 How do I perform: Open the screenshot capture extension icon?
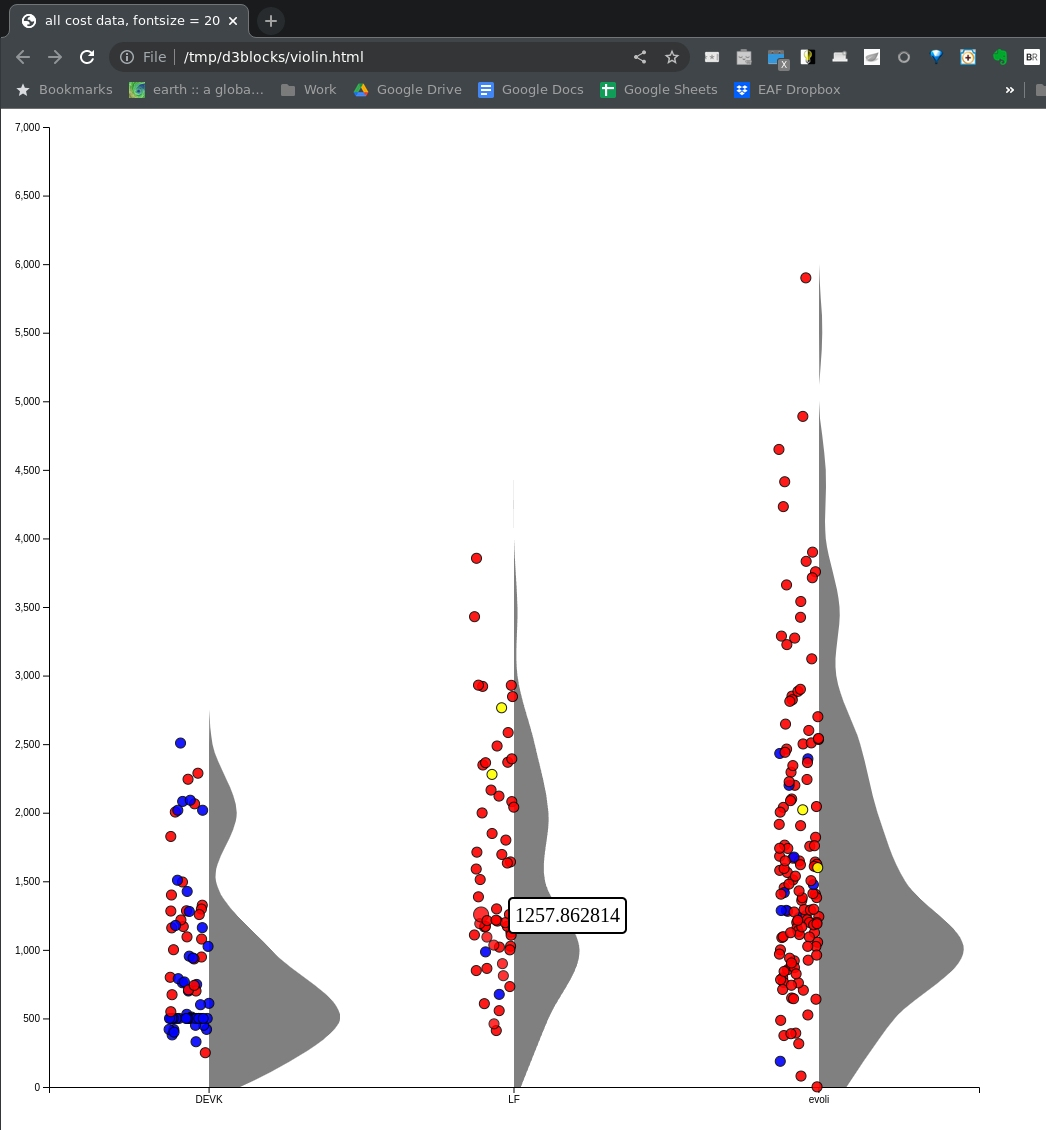coord(968,57)
